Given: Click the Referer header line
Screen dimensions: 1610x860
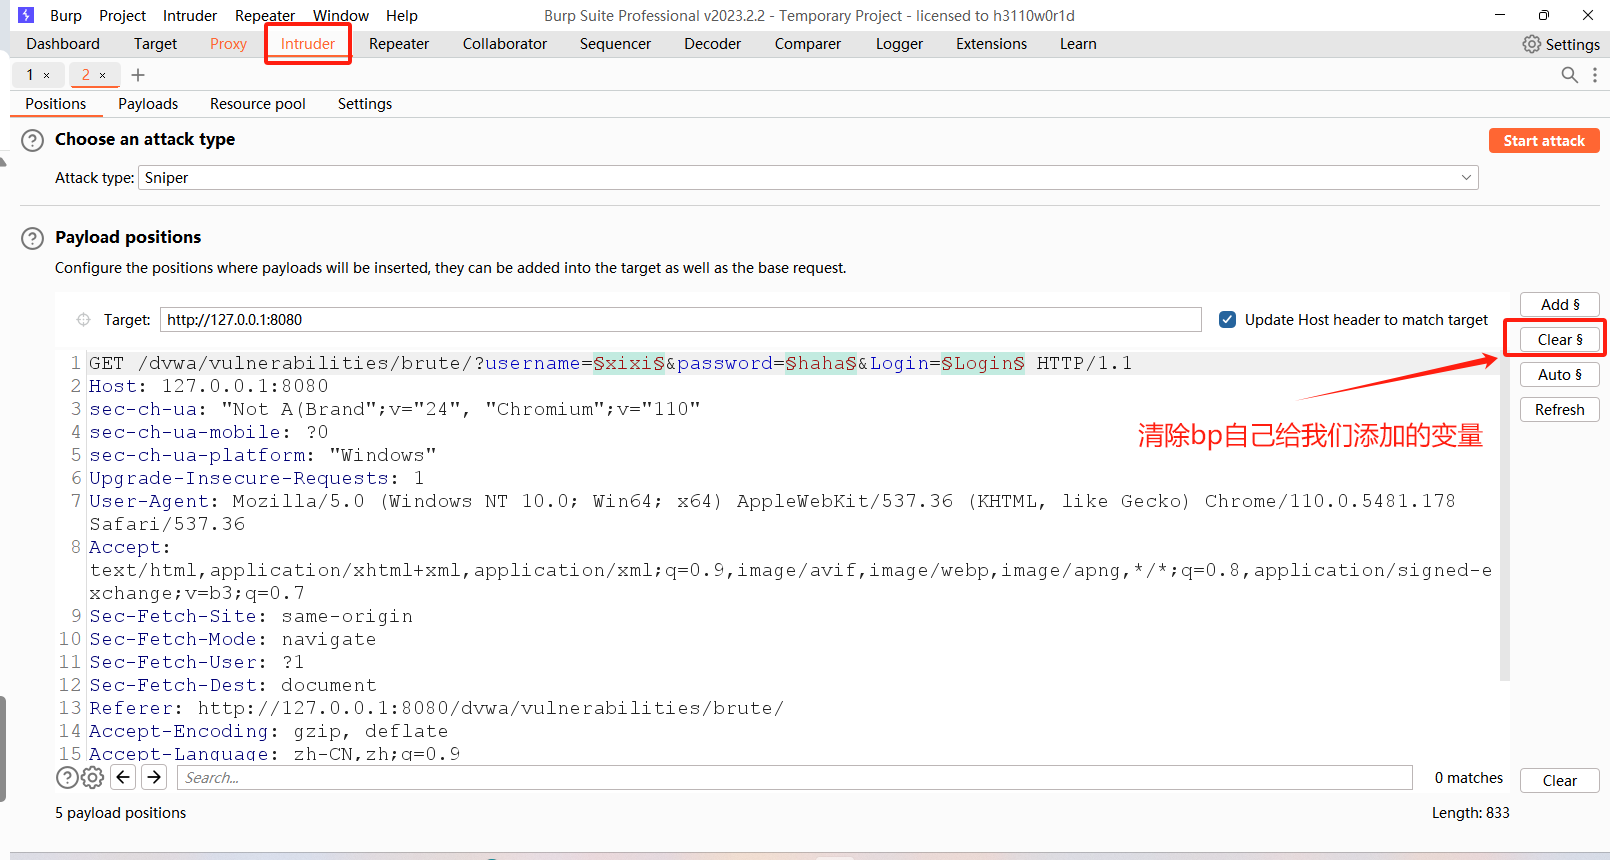Looking at the screenshot, I should pos(437,708).
